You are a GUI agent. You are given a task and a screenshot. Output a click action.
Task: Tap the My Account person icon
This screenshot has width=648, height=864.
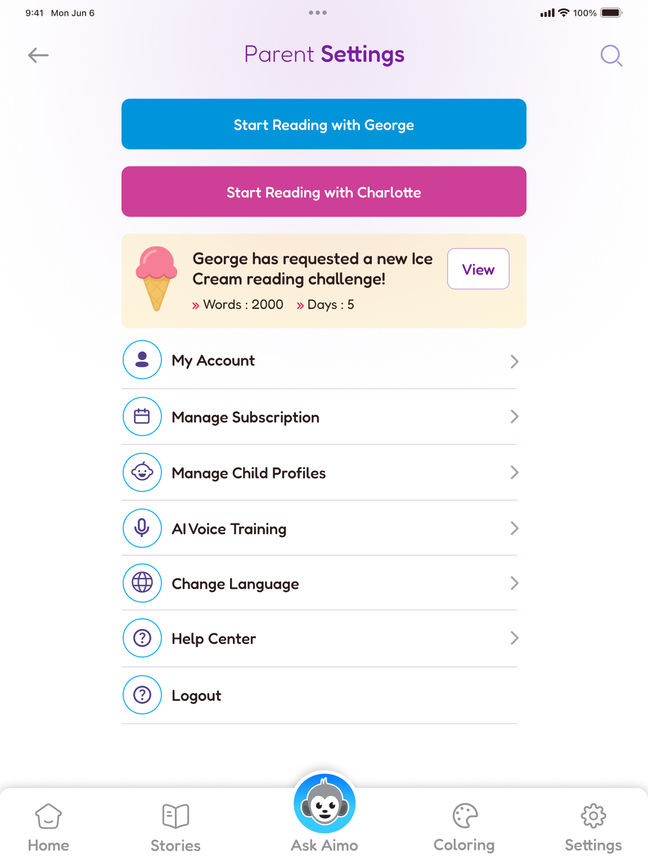pyautogui.click(x=142, y=360)
